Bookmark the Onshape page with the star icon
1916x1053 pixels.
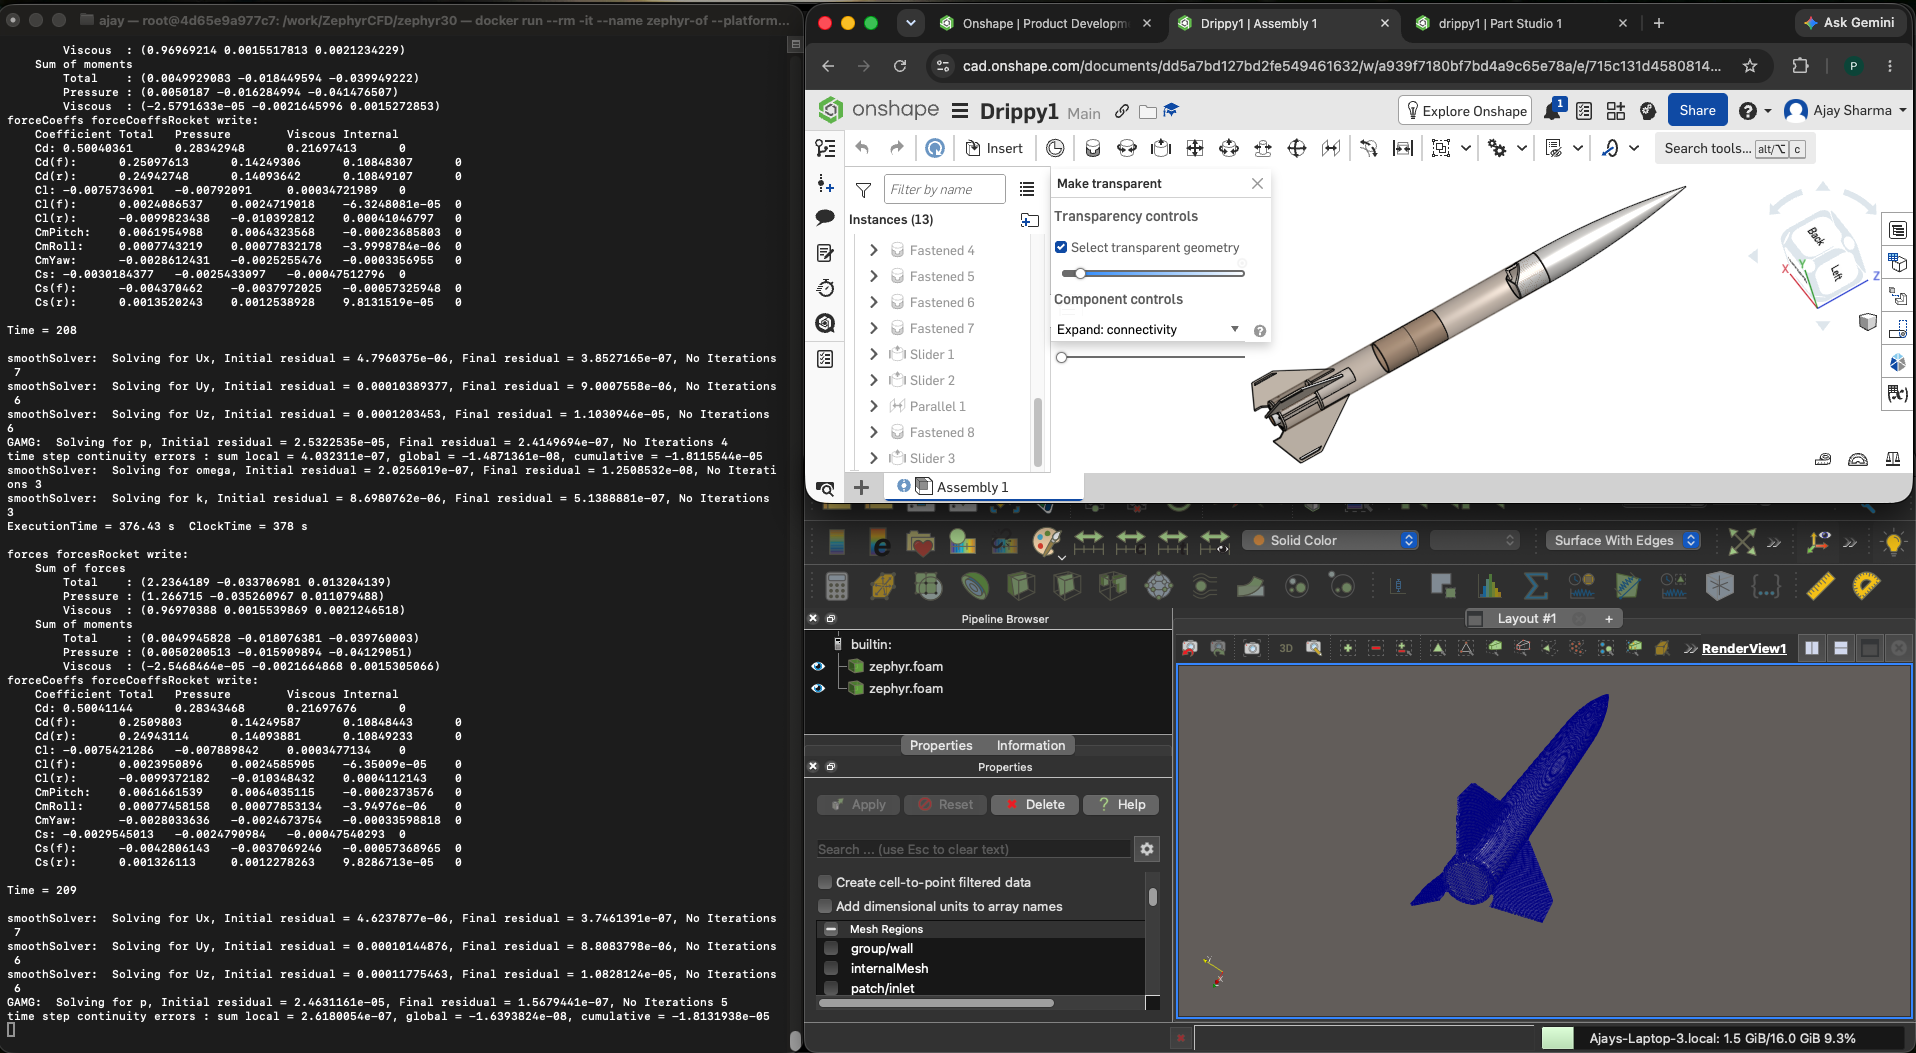1750,66
